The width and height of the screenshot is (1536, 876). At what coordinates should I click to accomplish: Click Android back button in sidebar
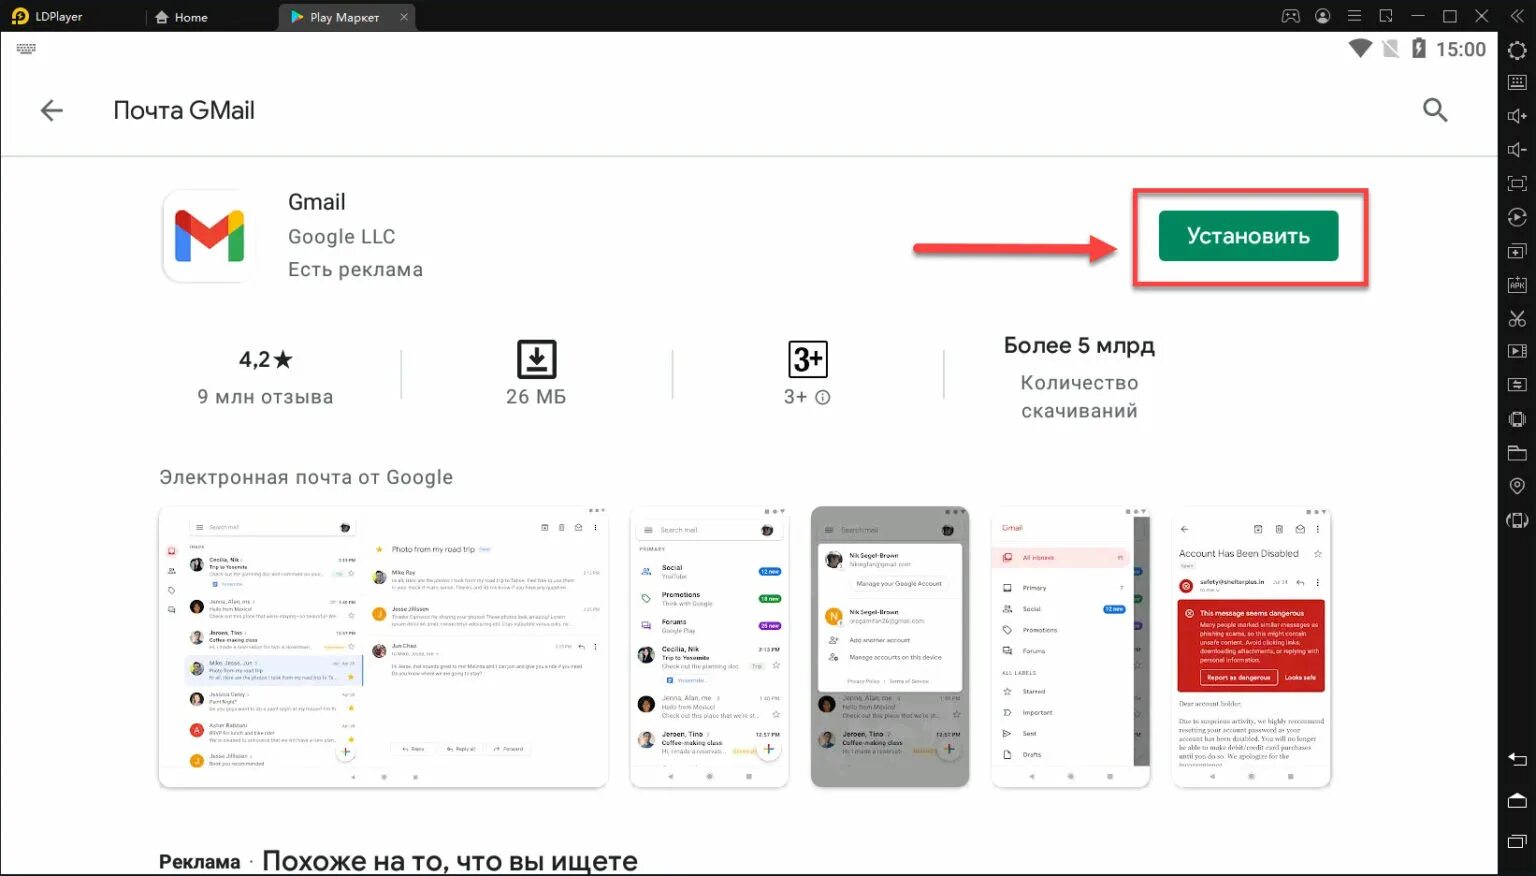click(x=1517, y=759)
